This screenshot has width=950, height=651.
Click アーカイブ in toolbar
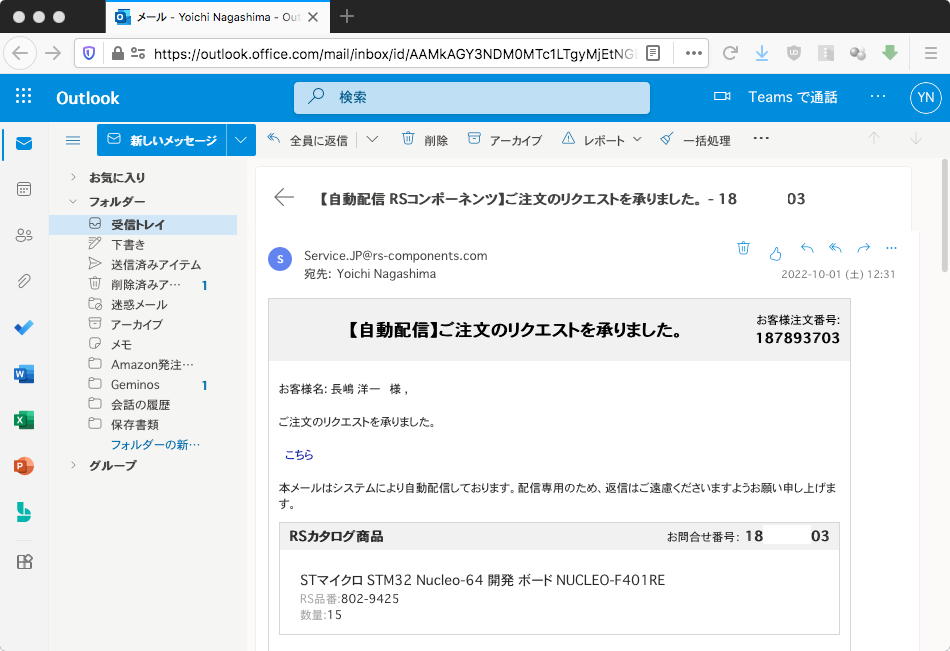(x=505, y=140)
